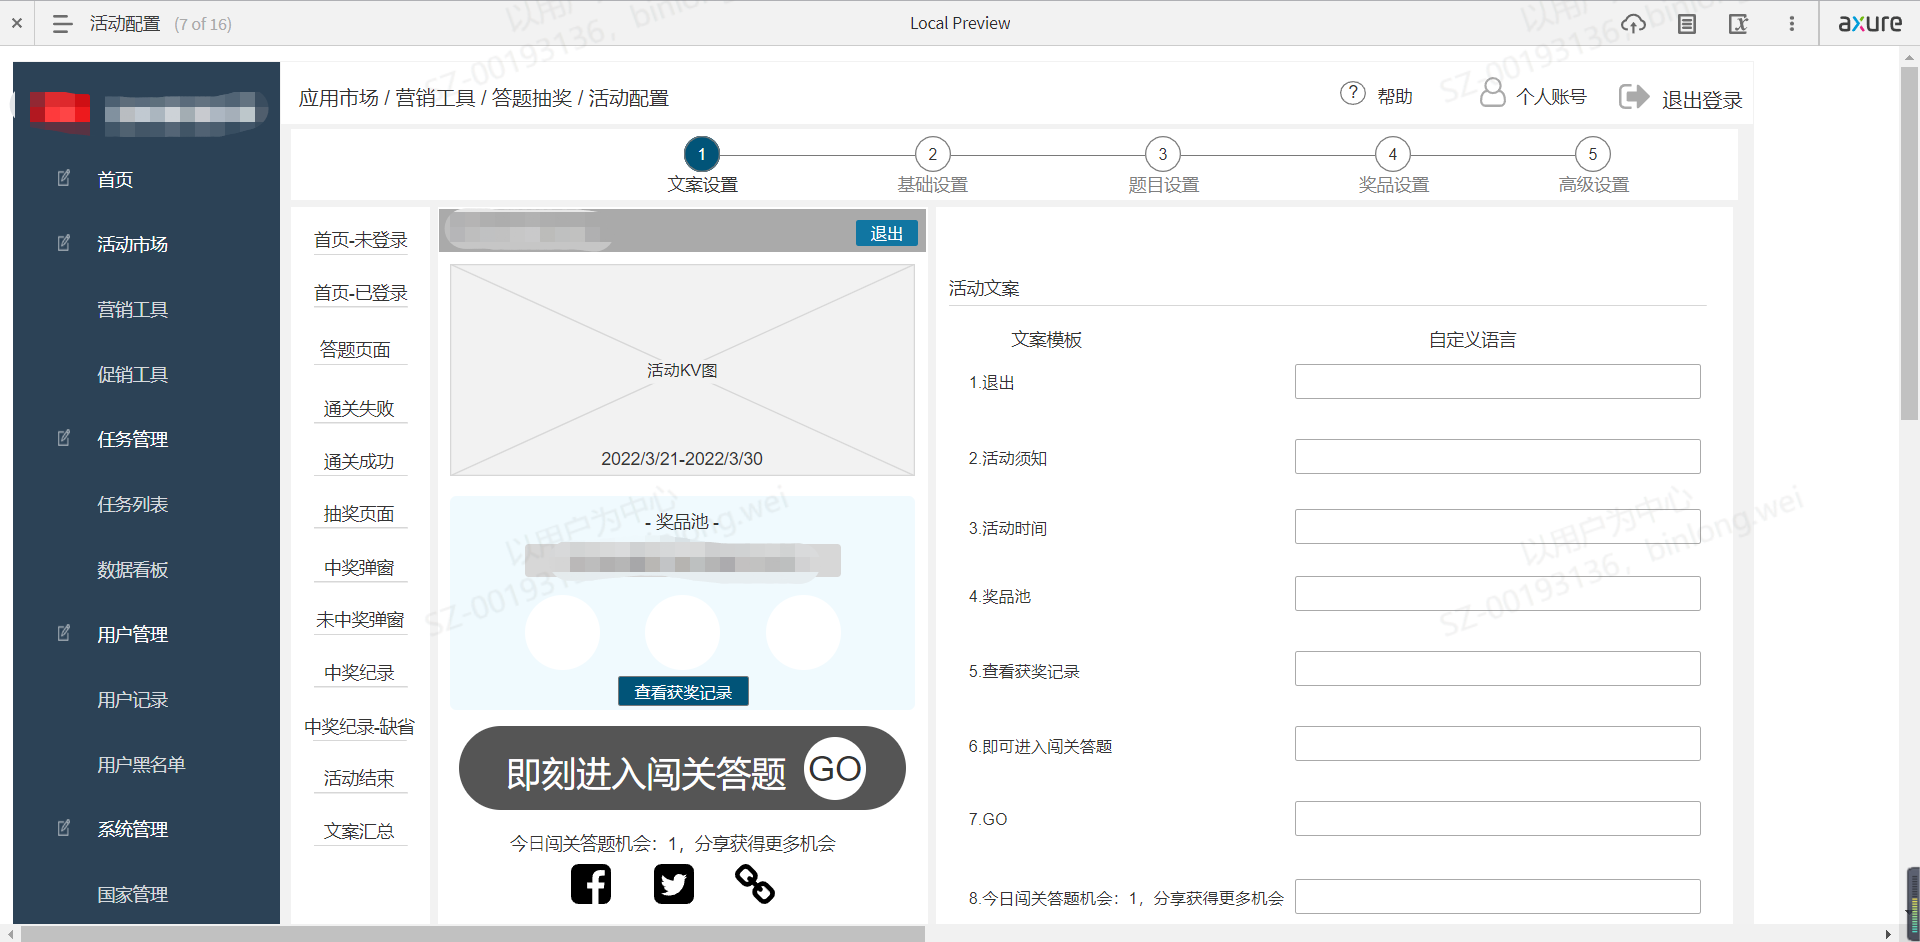The image size is (1920, 942).
Task: Select the 首页-已登录 page link
Action: pos(360,293)
